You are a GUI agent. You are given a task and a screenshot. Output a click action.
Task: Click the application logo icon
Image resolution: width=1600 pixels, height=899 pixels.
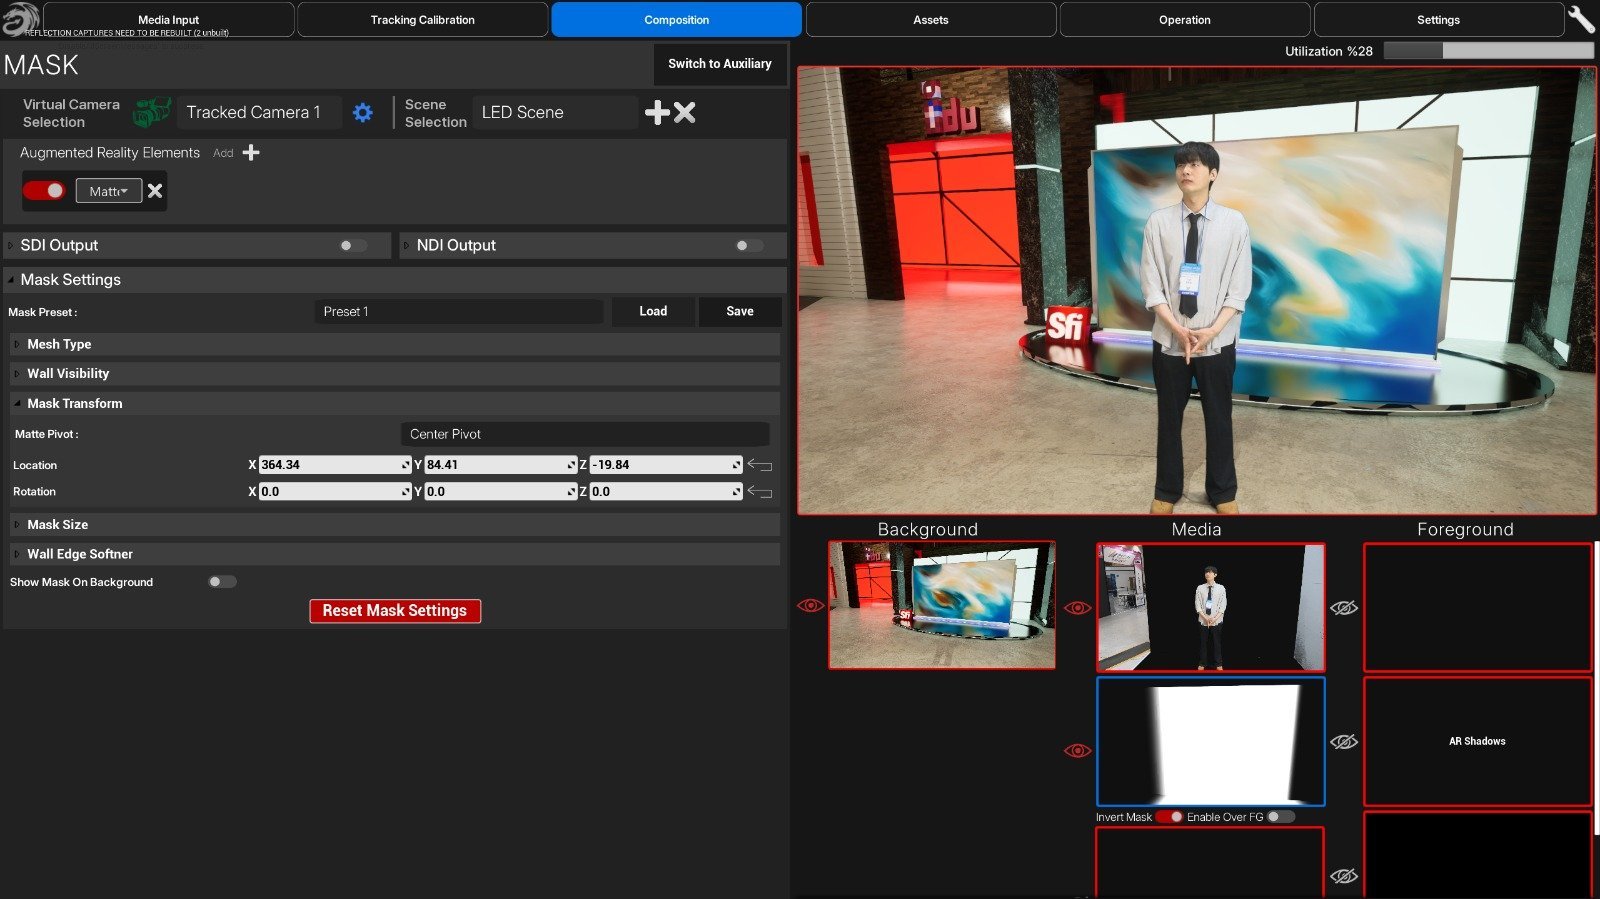tap(20, 19)
